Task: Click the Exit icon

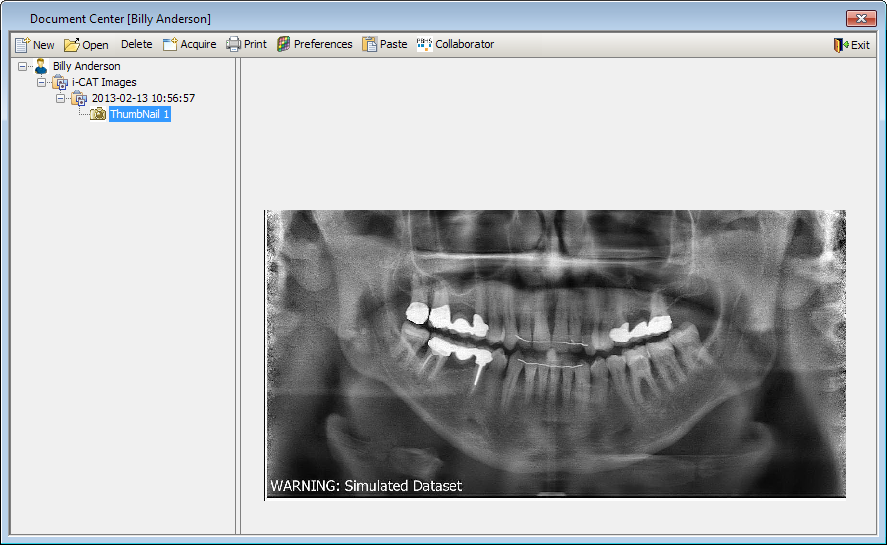Action: (840, 44)
